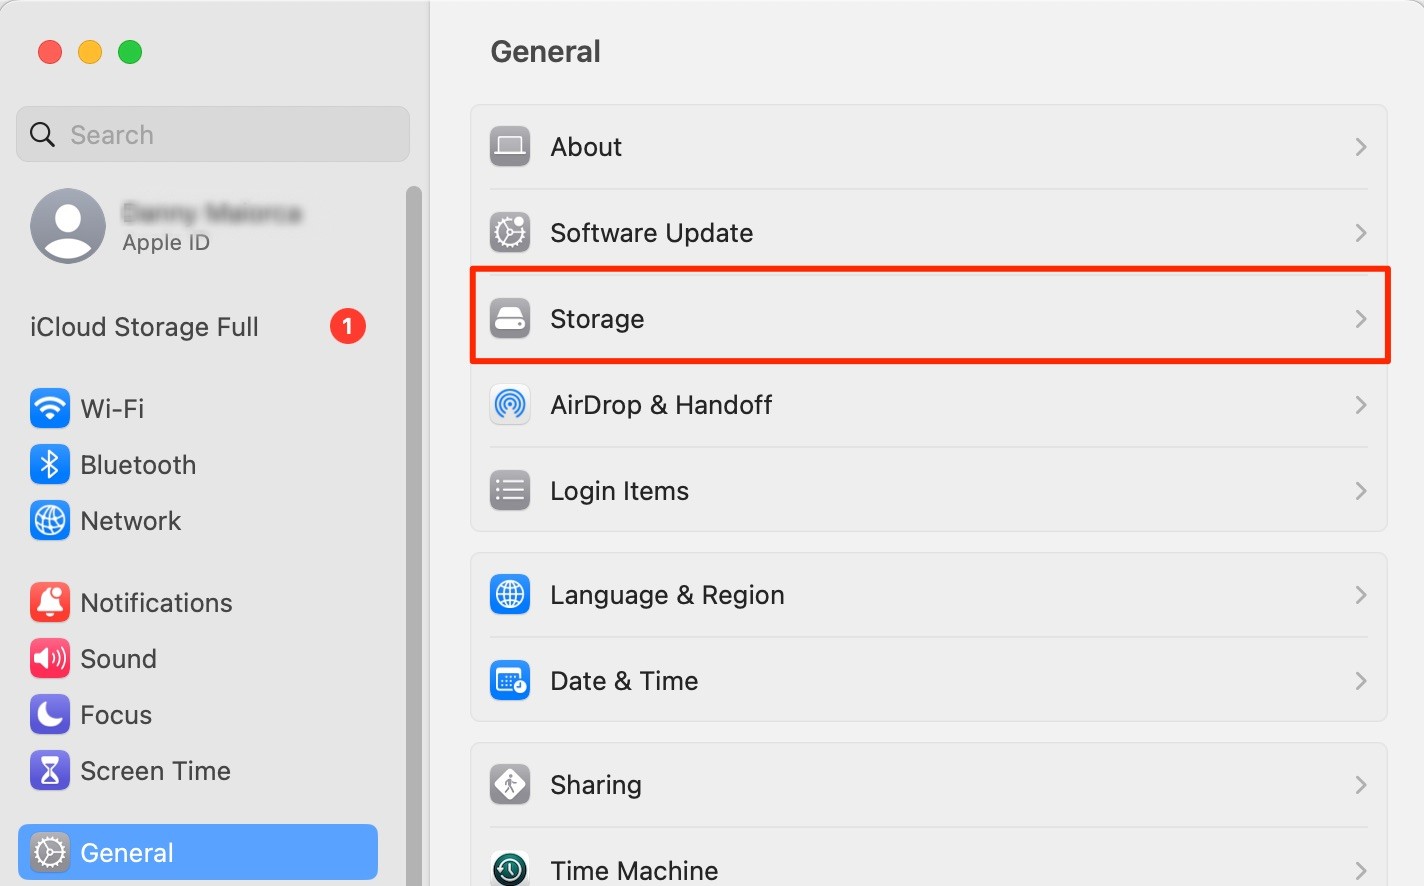Select Focus label in the sidebar

click(116, 714)
